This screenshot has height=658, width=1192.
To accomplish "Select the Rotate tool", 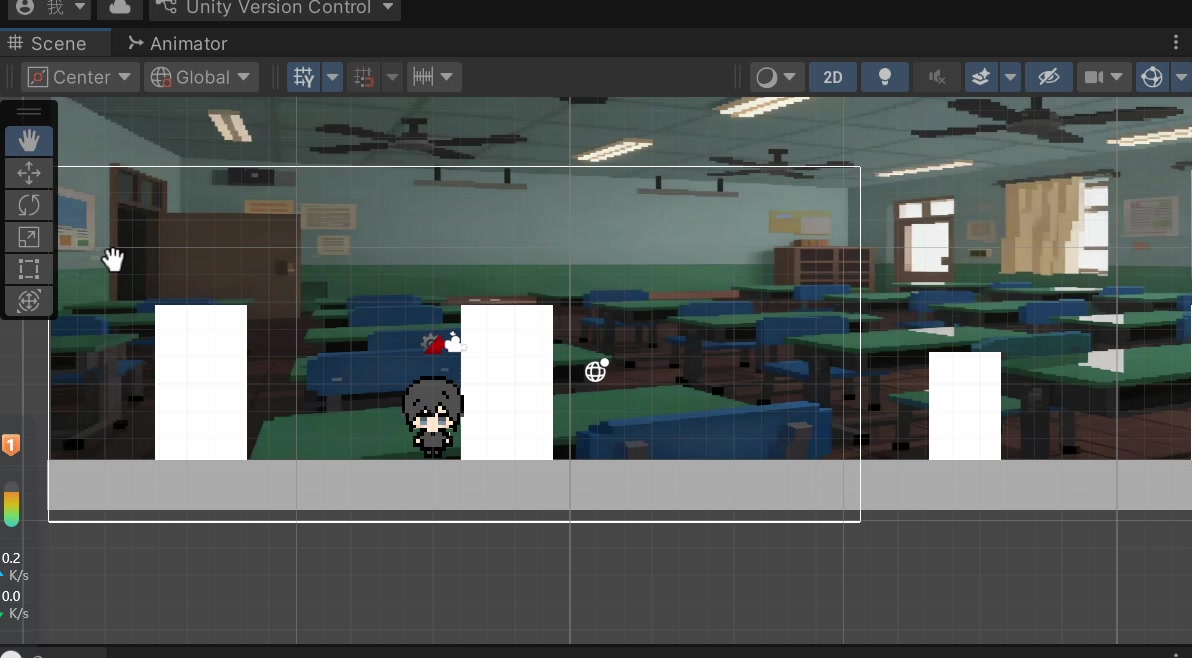I will pos(29,205).
